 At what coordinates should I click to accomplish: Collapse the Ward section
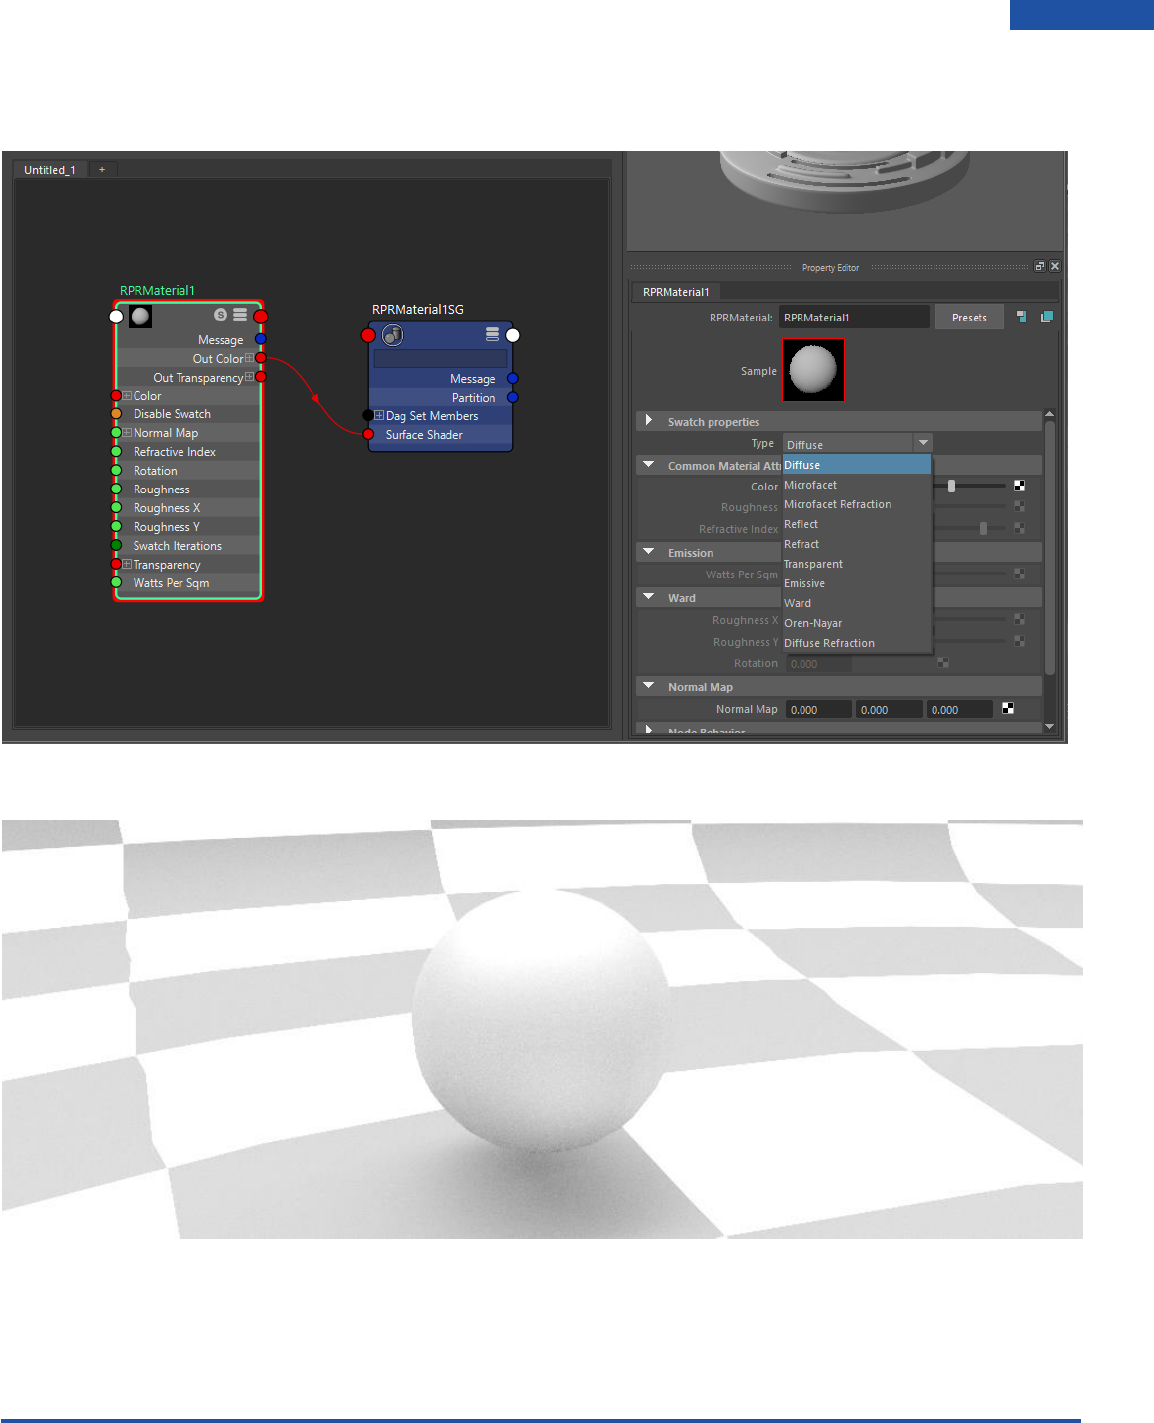(649, 597)
